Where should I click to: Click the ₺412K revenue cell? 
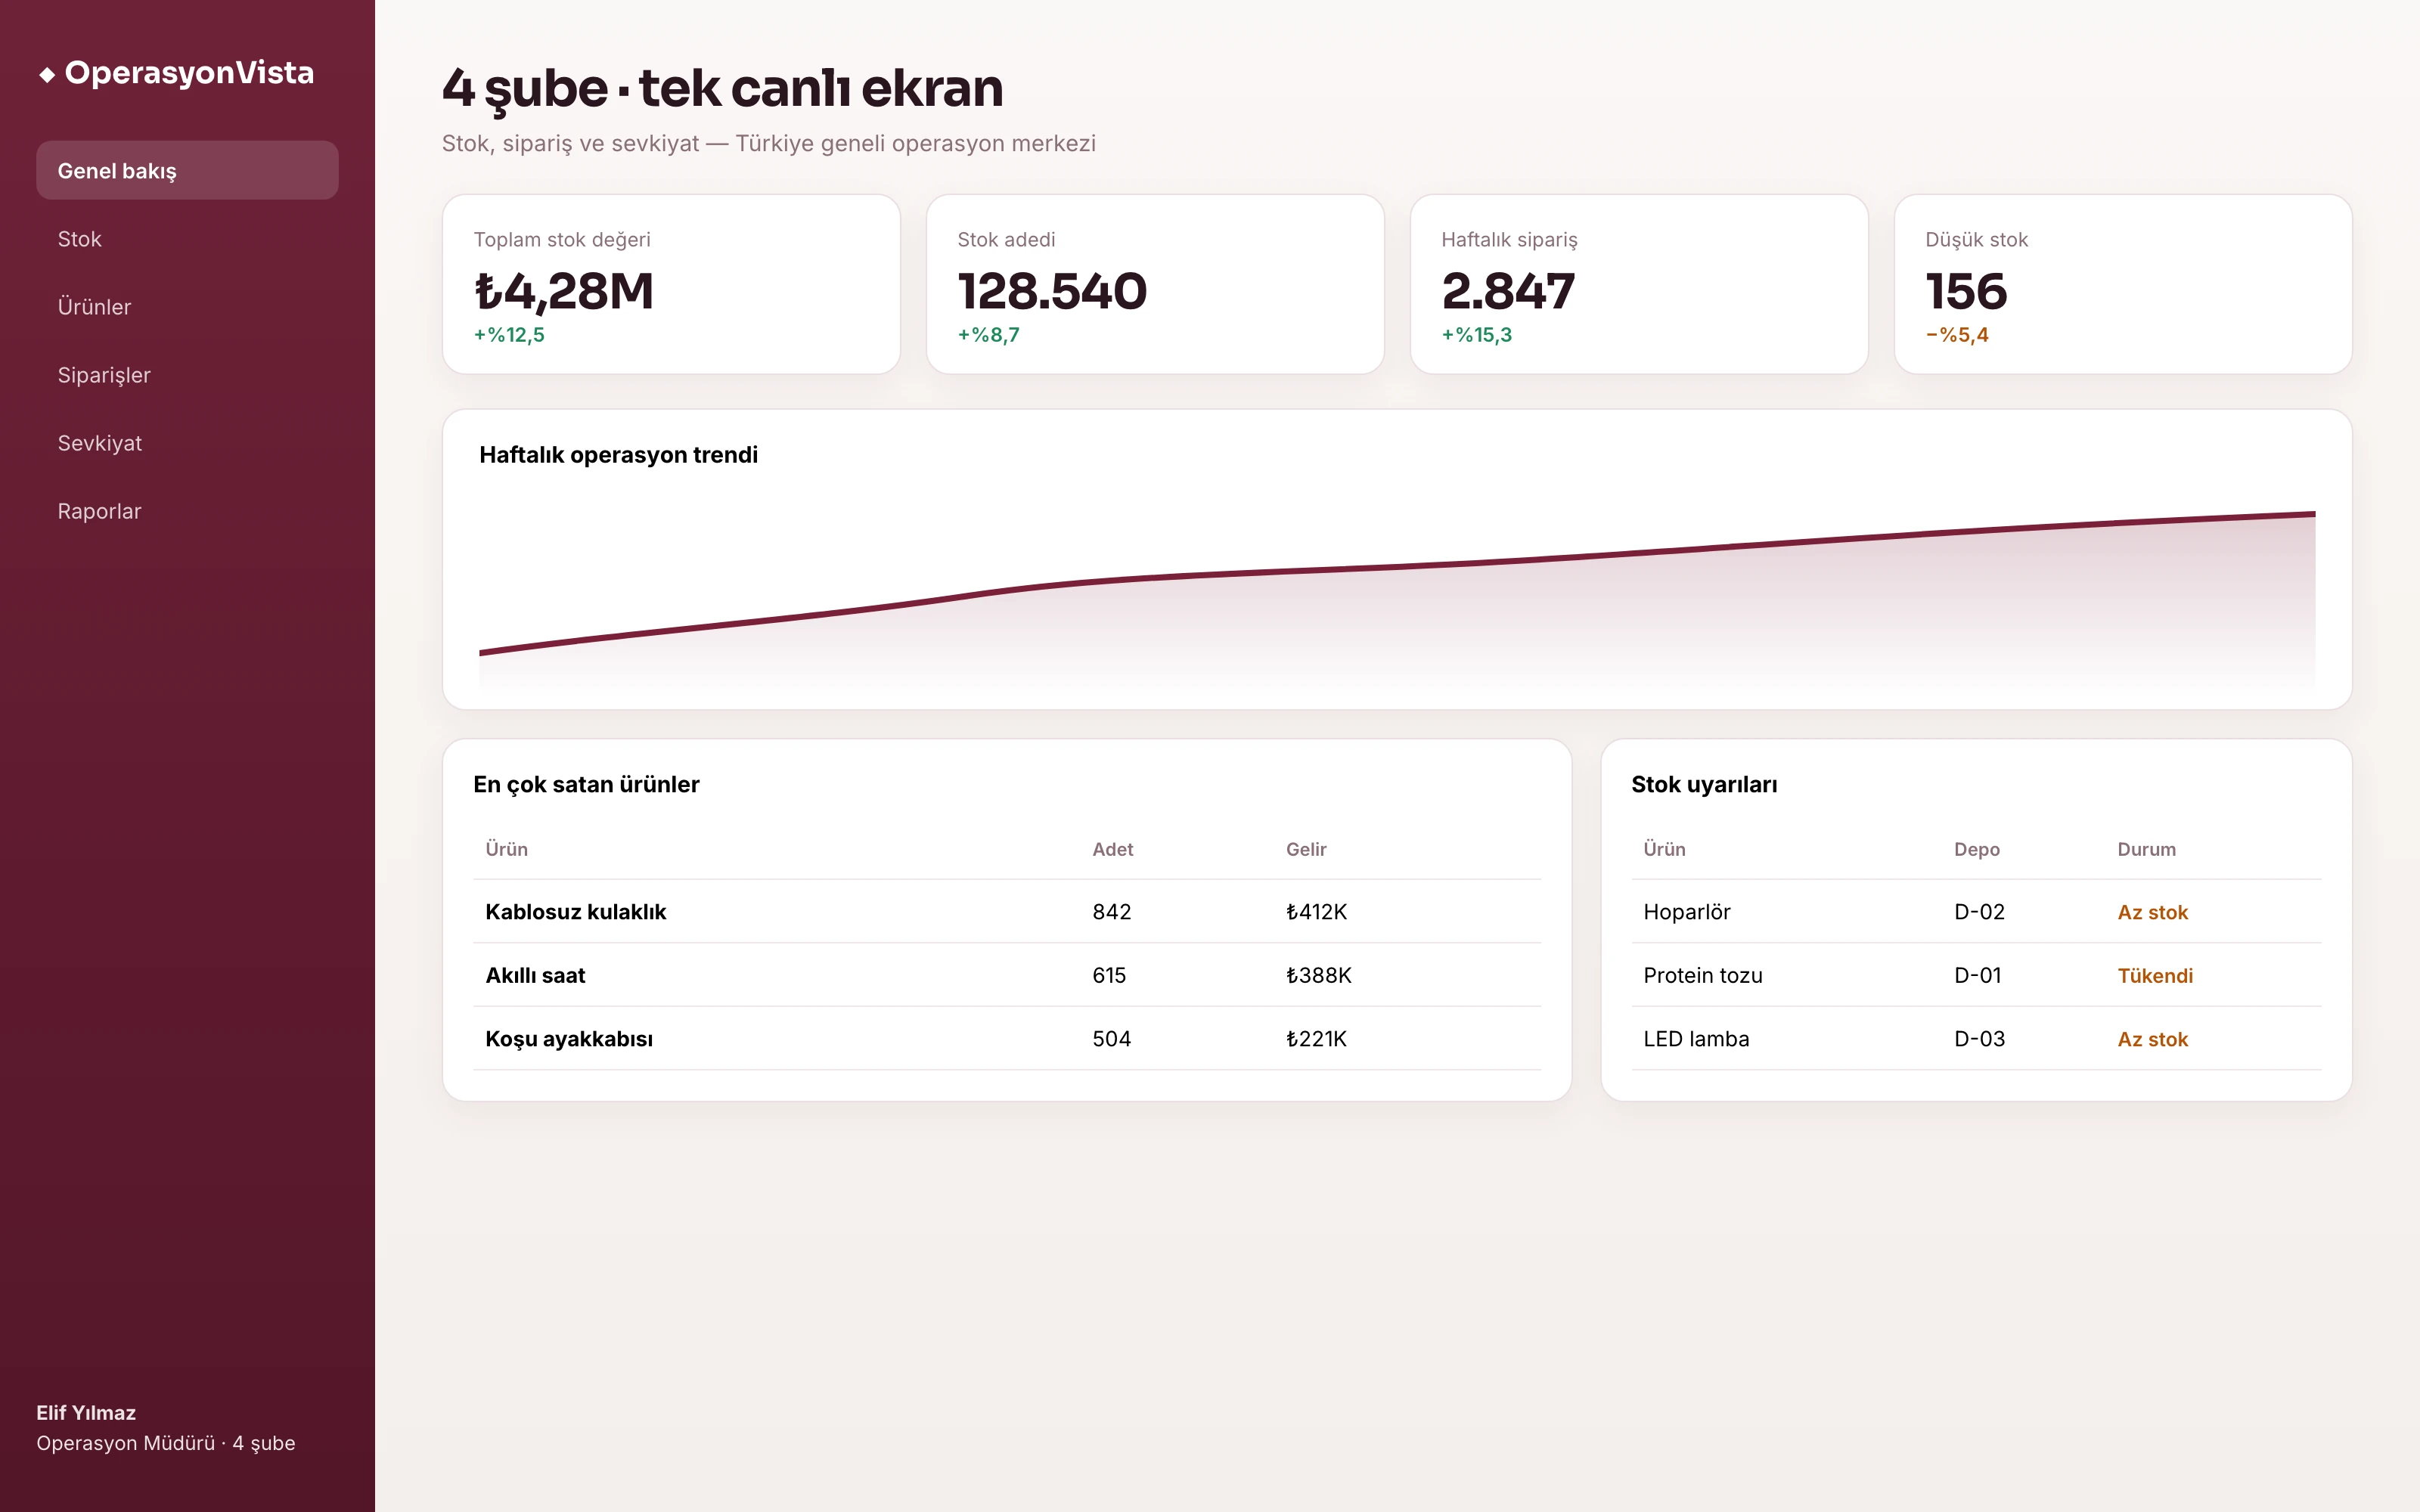(1316, 912)
